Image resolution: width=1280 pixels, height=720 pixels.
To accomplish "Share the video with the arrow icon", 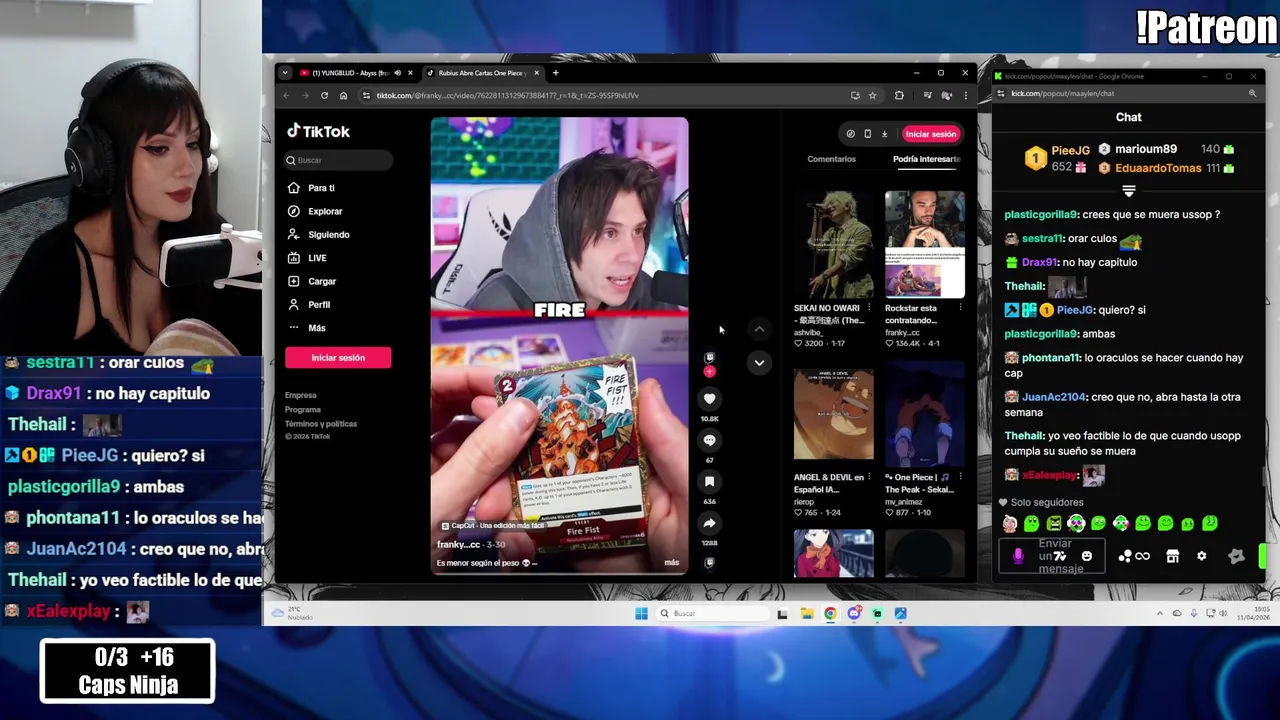I will (x=709, y=523).
